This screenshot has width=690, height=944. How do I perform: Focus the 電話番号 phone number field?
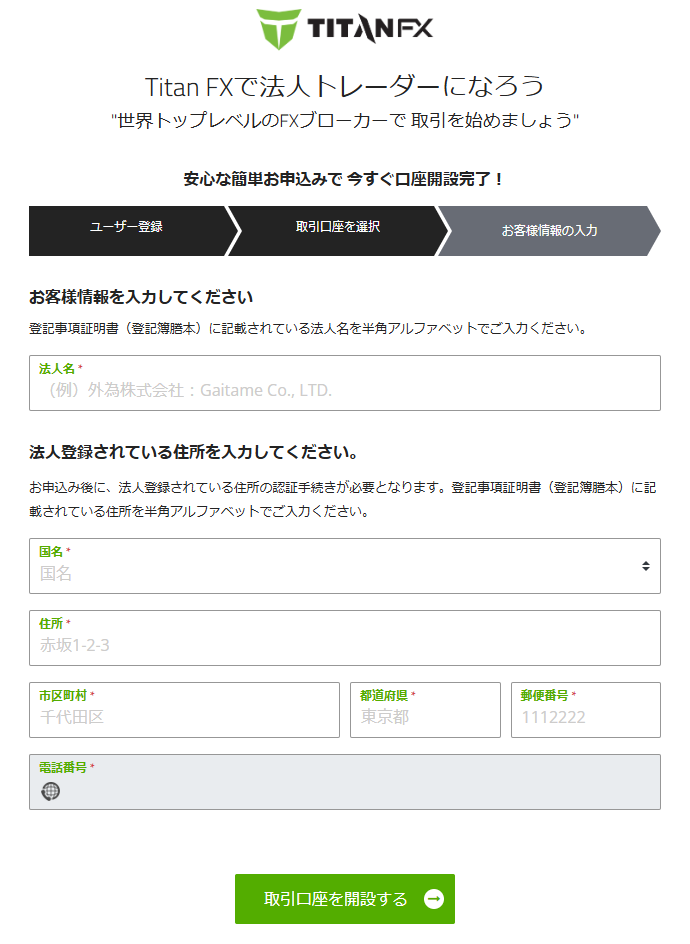pos(345,782)
